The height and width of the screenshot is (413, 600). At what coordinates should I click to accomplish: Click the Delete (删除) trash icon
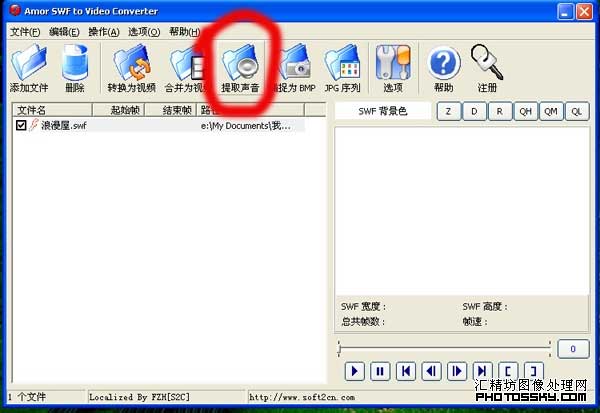(75, 68)
